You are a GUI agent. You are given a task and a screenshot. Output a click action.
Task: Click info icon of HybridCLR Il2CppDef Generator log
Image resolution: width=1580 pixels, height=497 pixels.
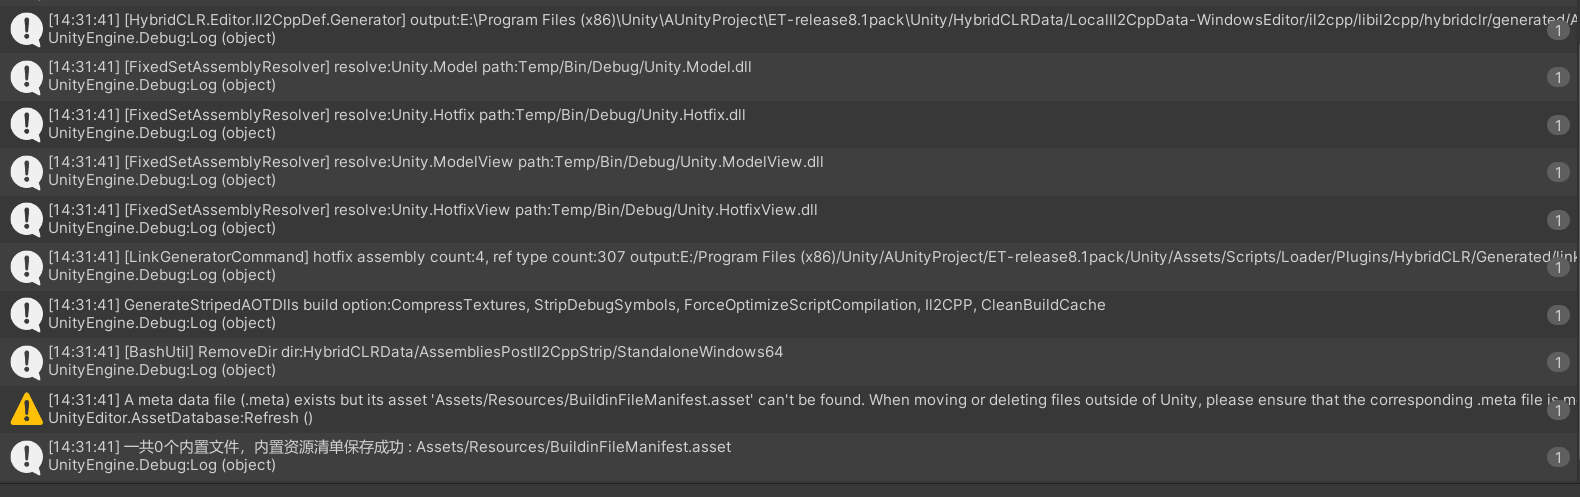(26, 29)
